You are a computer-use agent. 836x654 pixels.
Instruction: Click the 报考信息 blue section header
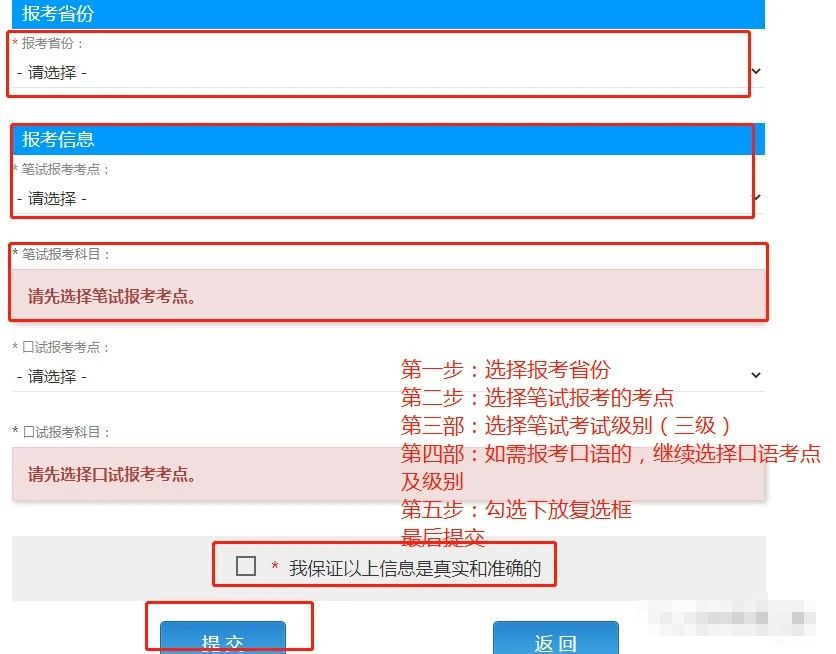388,139
